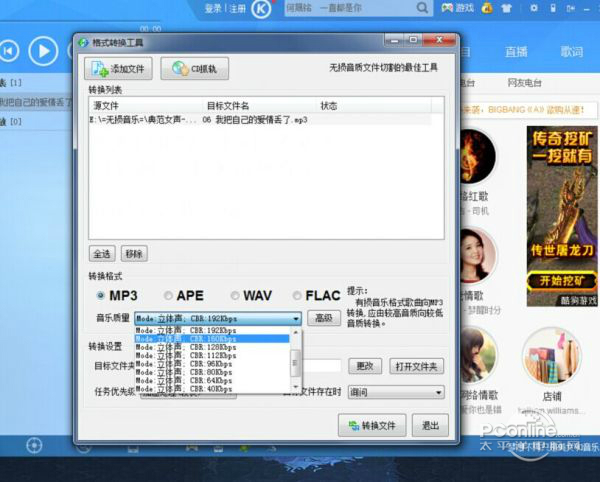Open the 网友电台 sub-tab
This screenshot has width=600, height=482.
click(x=524, y=83)
